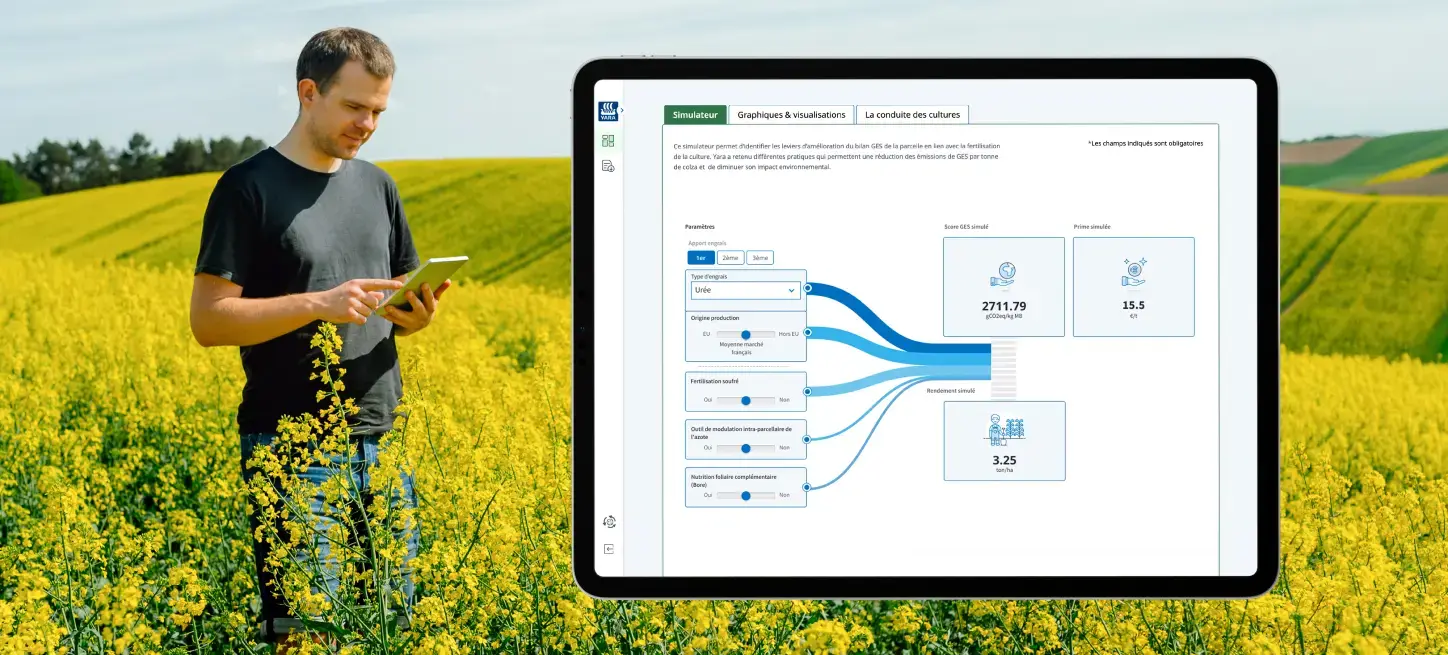Open the La conduite des cultures tab

(912, 115)
